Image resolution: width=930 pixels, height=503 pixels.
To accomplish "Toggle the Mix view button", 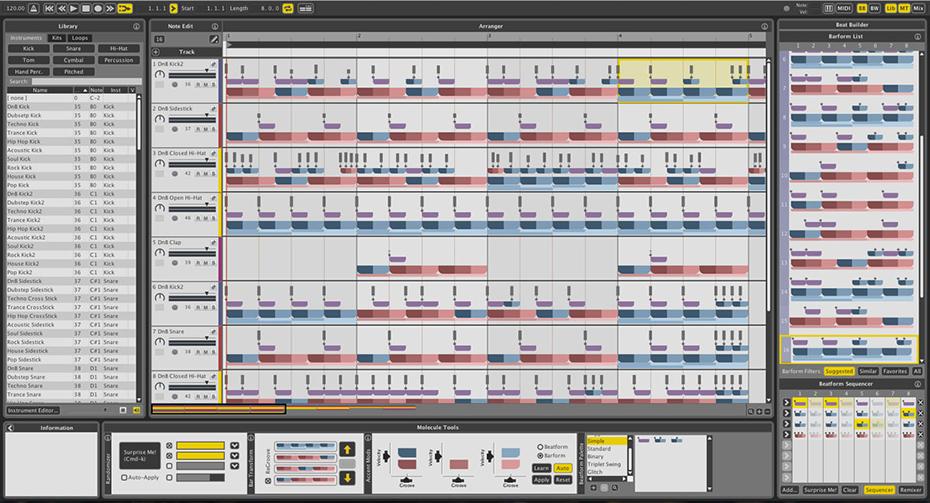I will point(918,8).
